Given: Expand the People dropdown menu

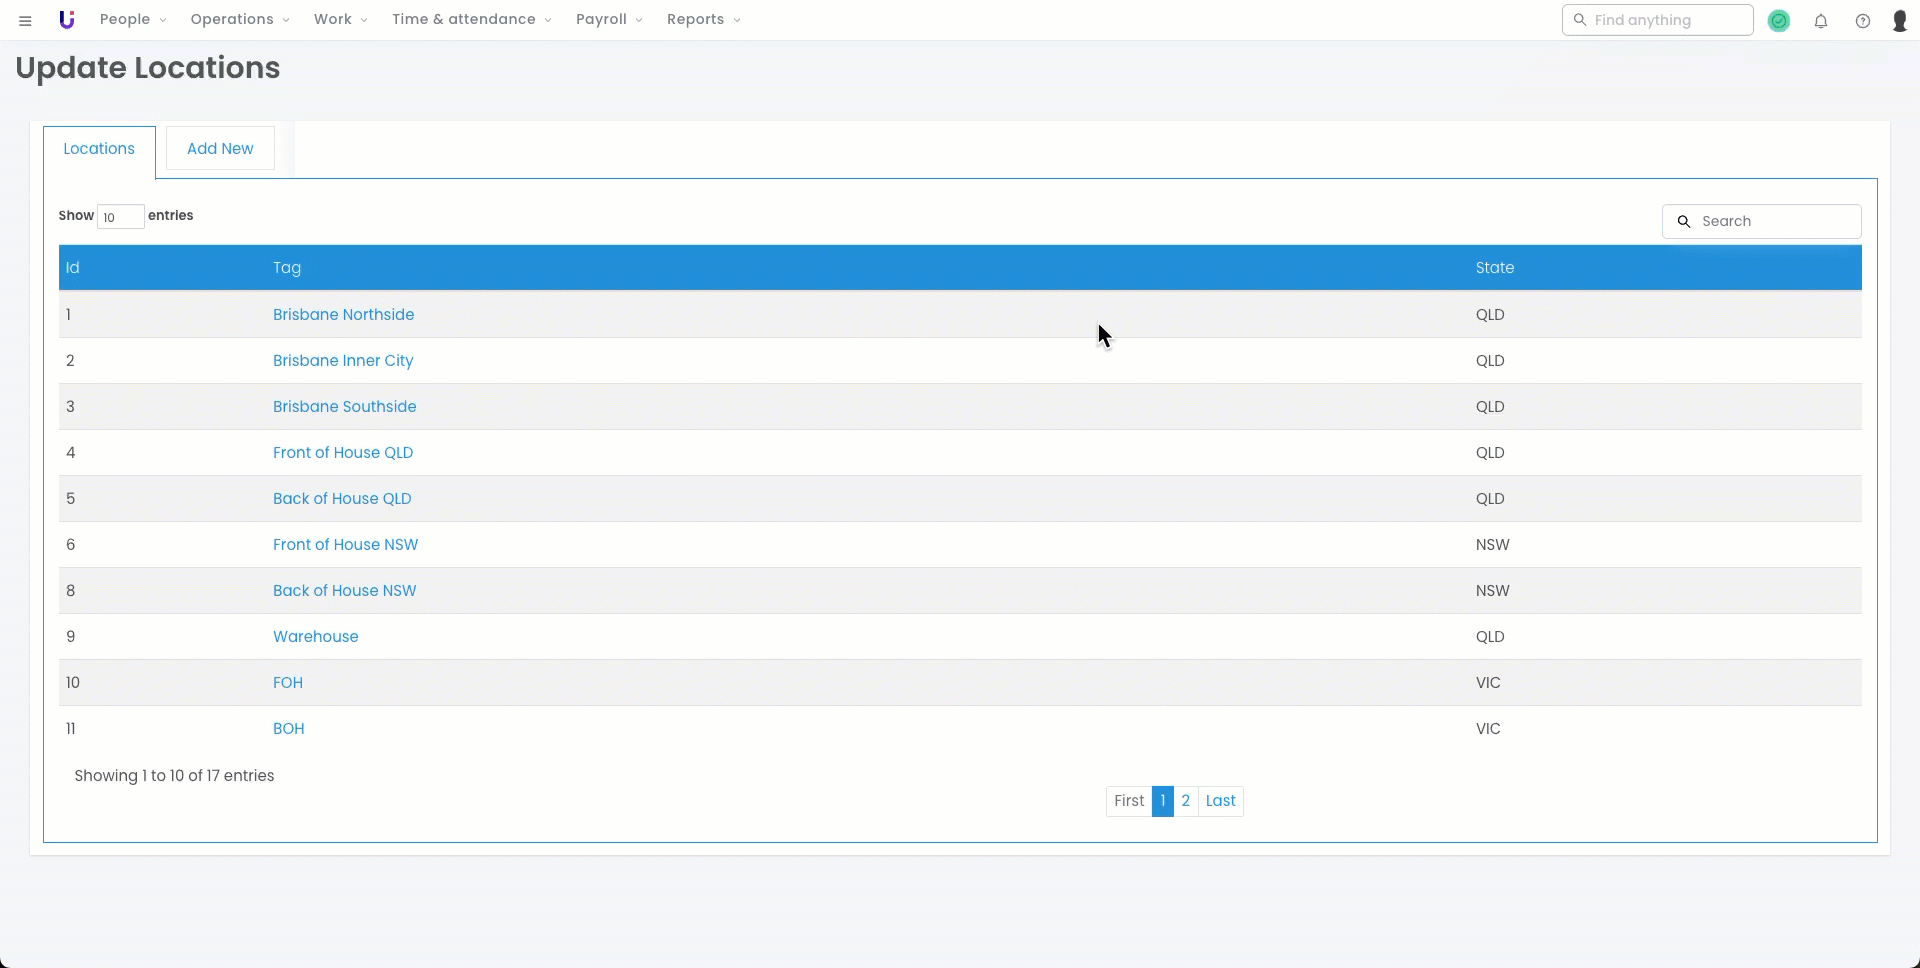Looking at the screenshot, I should pos(132,20).
